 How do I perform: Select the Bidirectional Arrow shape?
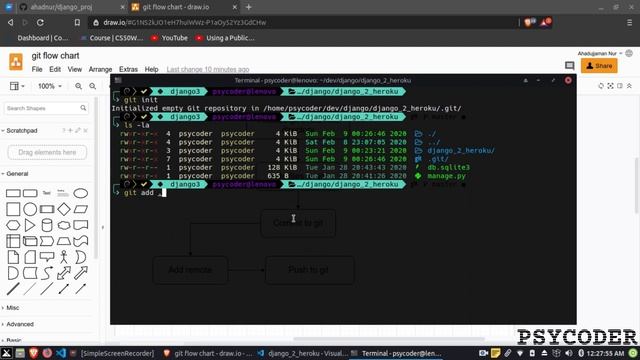click(x=64, y=273)
